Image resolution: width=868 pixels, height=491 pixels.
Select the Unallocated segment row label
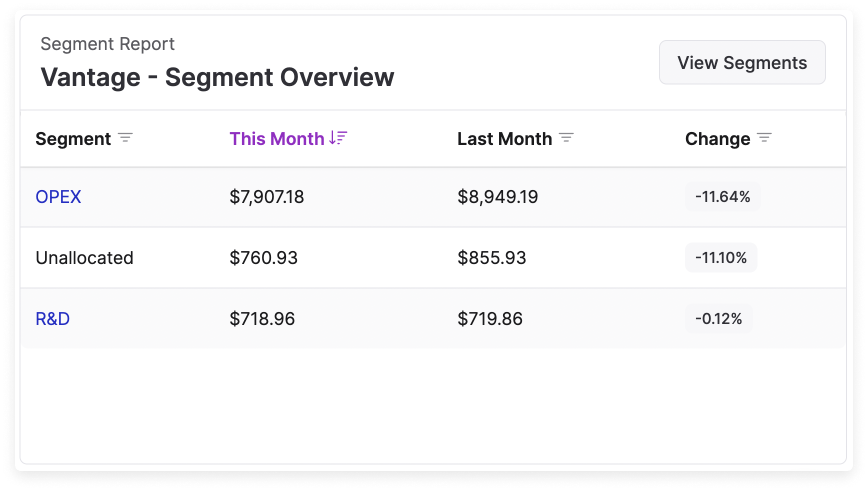(x=84, y=258)
